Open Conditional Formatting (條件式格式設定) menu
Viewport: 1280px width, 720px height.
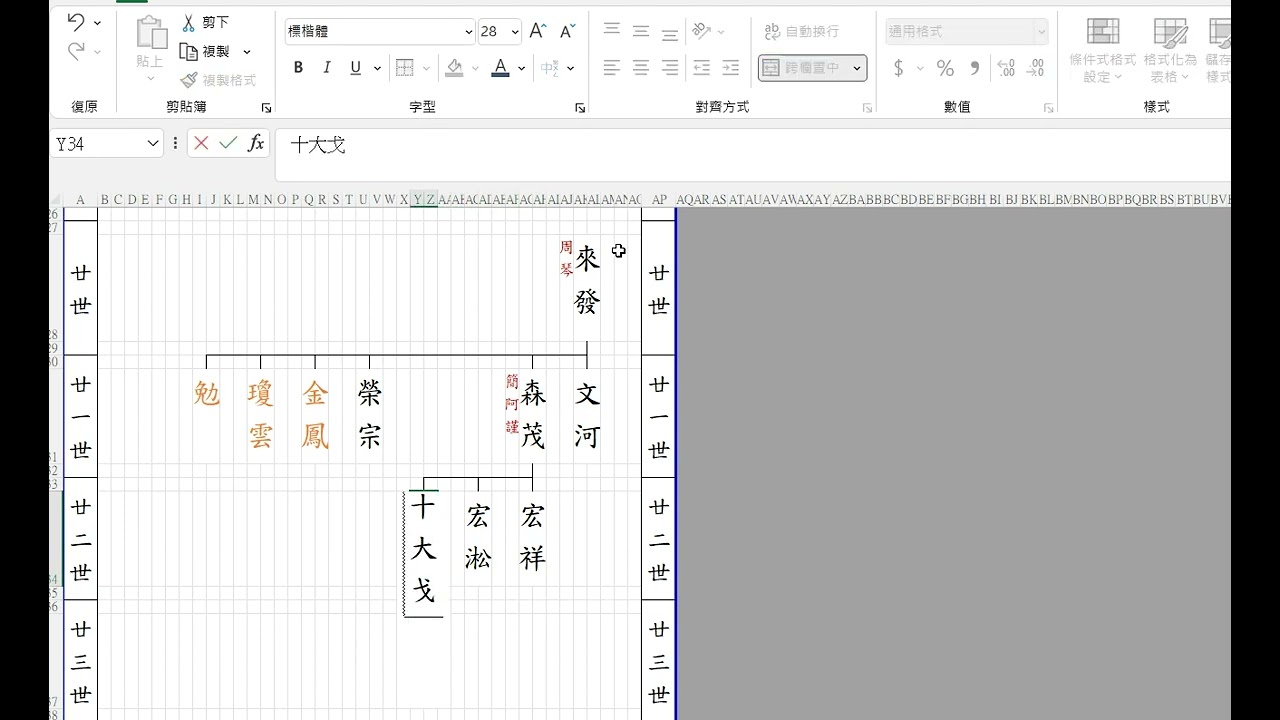[1103, 50]
